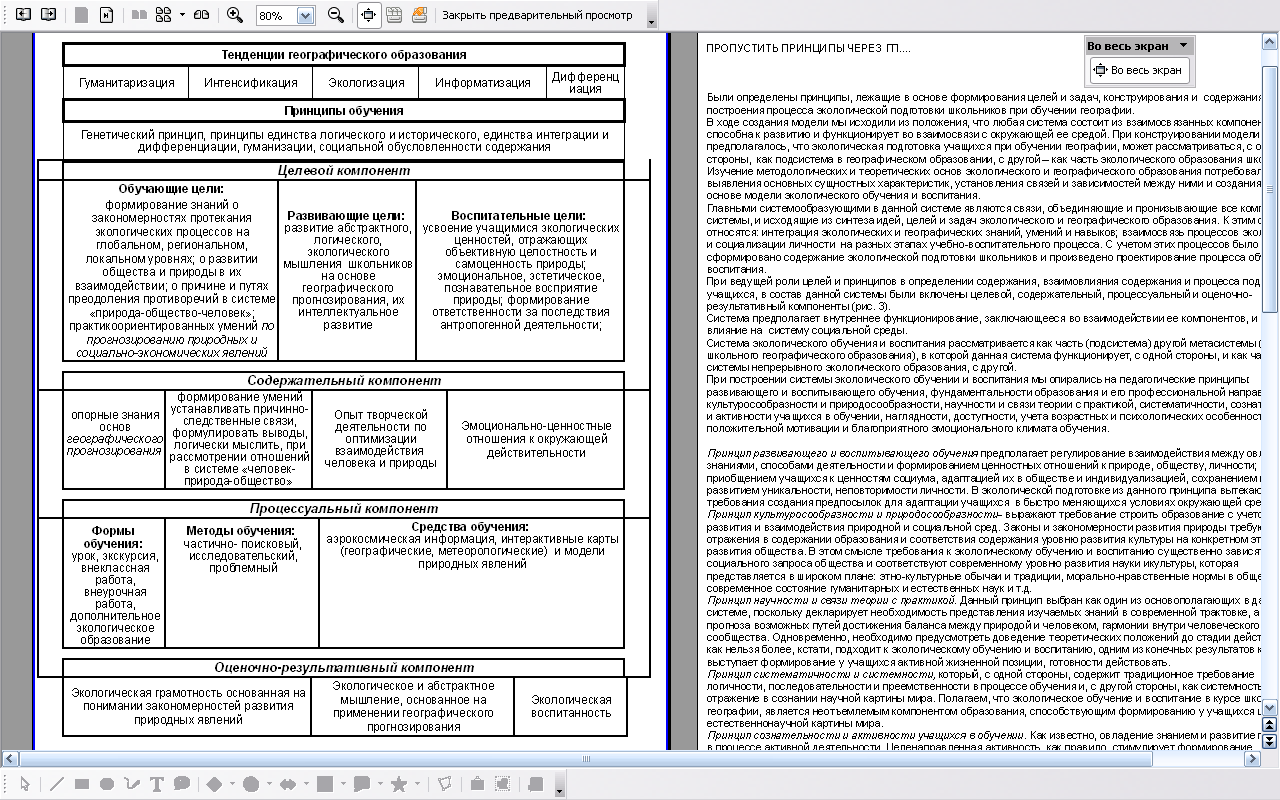Viewport: 1280px width, 800px height.
Task: Jump to the first document page
Action: click(x=81, y=15)
